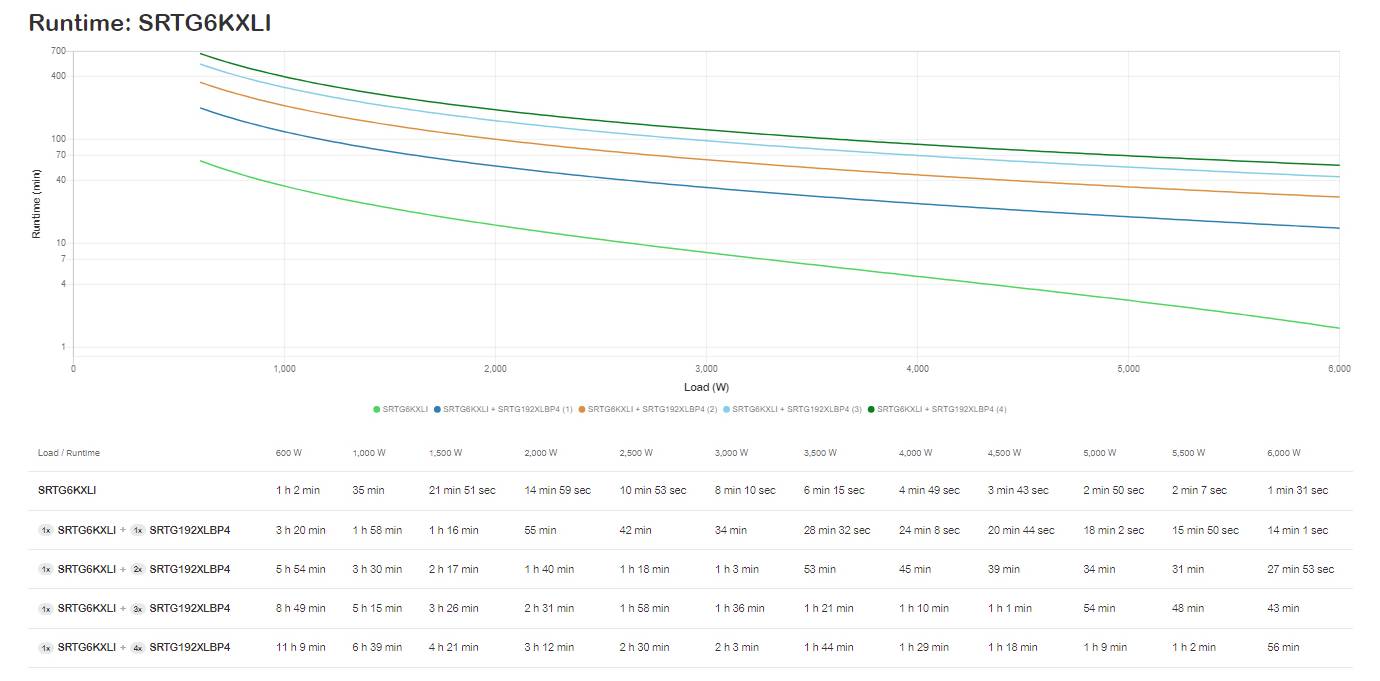Click the 1,500 W column header
Image resolution: width=1380 pixels, height=681 pixels.
pyautogui.click(x=446, y=453)
